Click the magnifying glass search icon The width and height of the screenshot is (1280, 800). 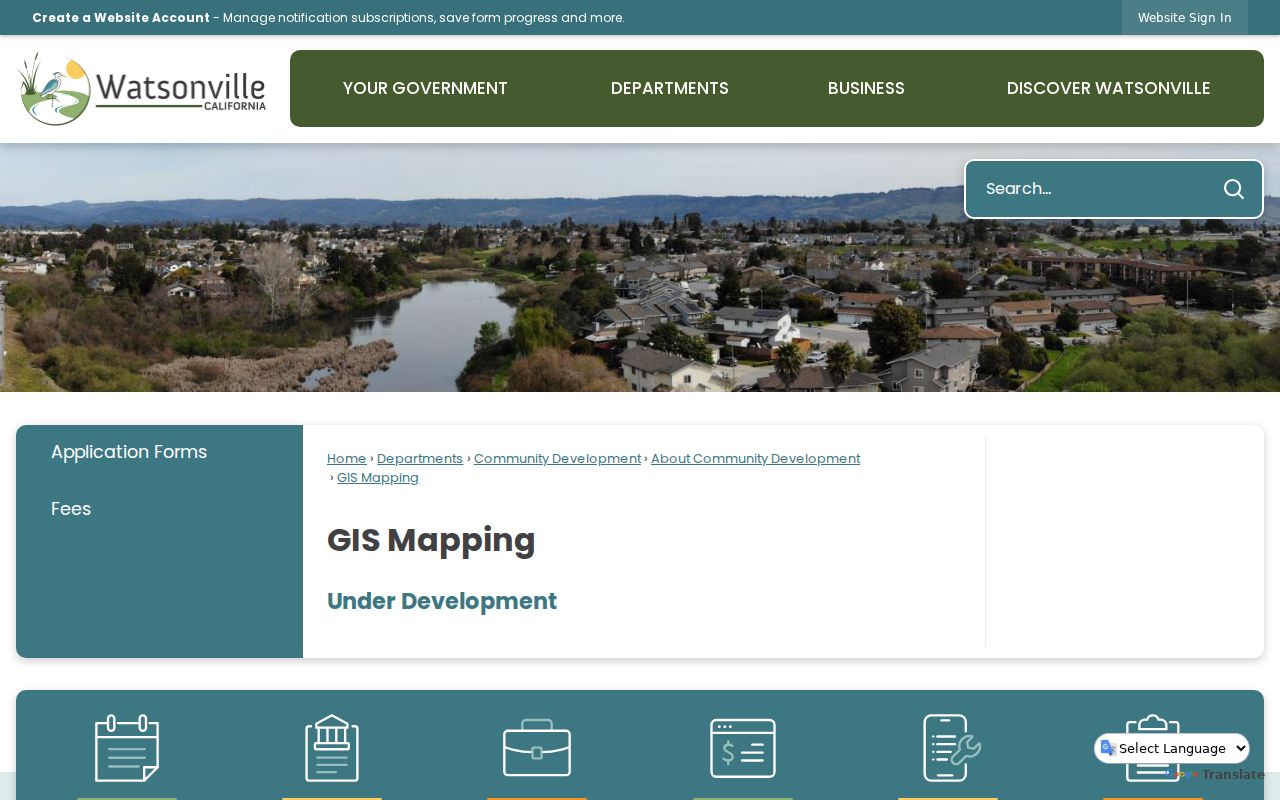click(x=1234, y=189)
